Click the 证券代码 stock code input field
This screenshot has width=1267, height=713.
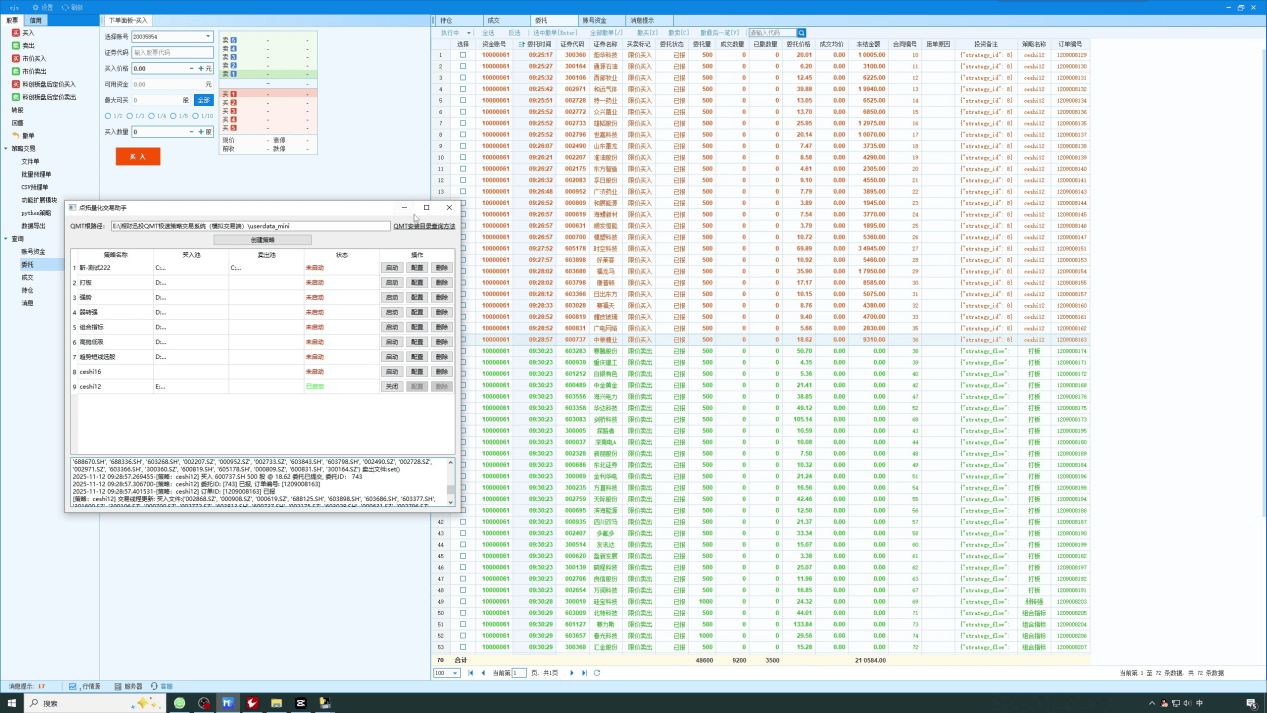(172, 53)
